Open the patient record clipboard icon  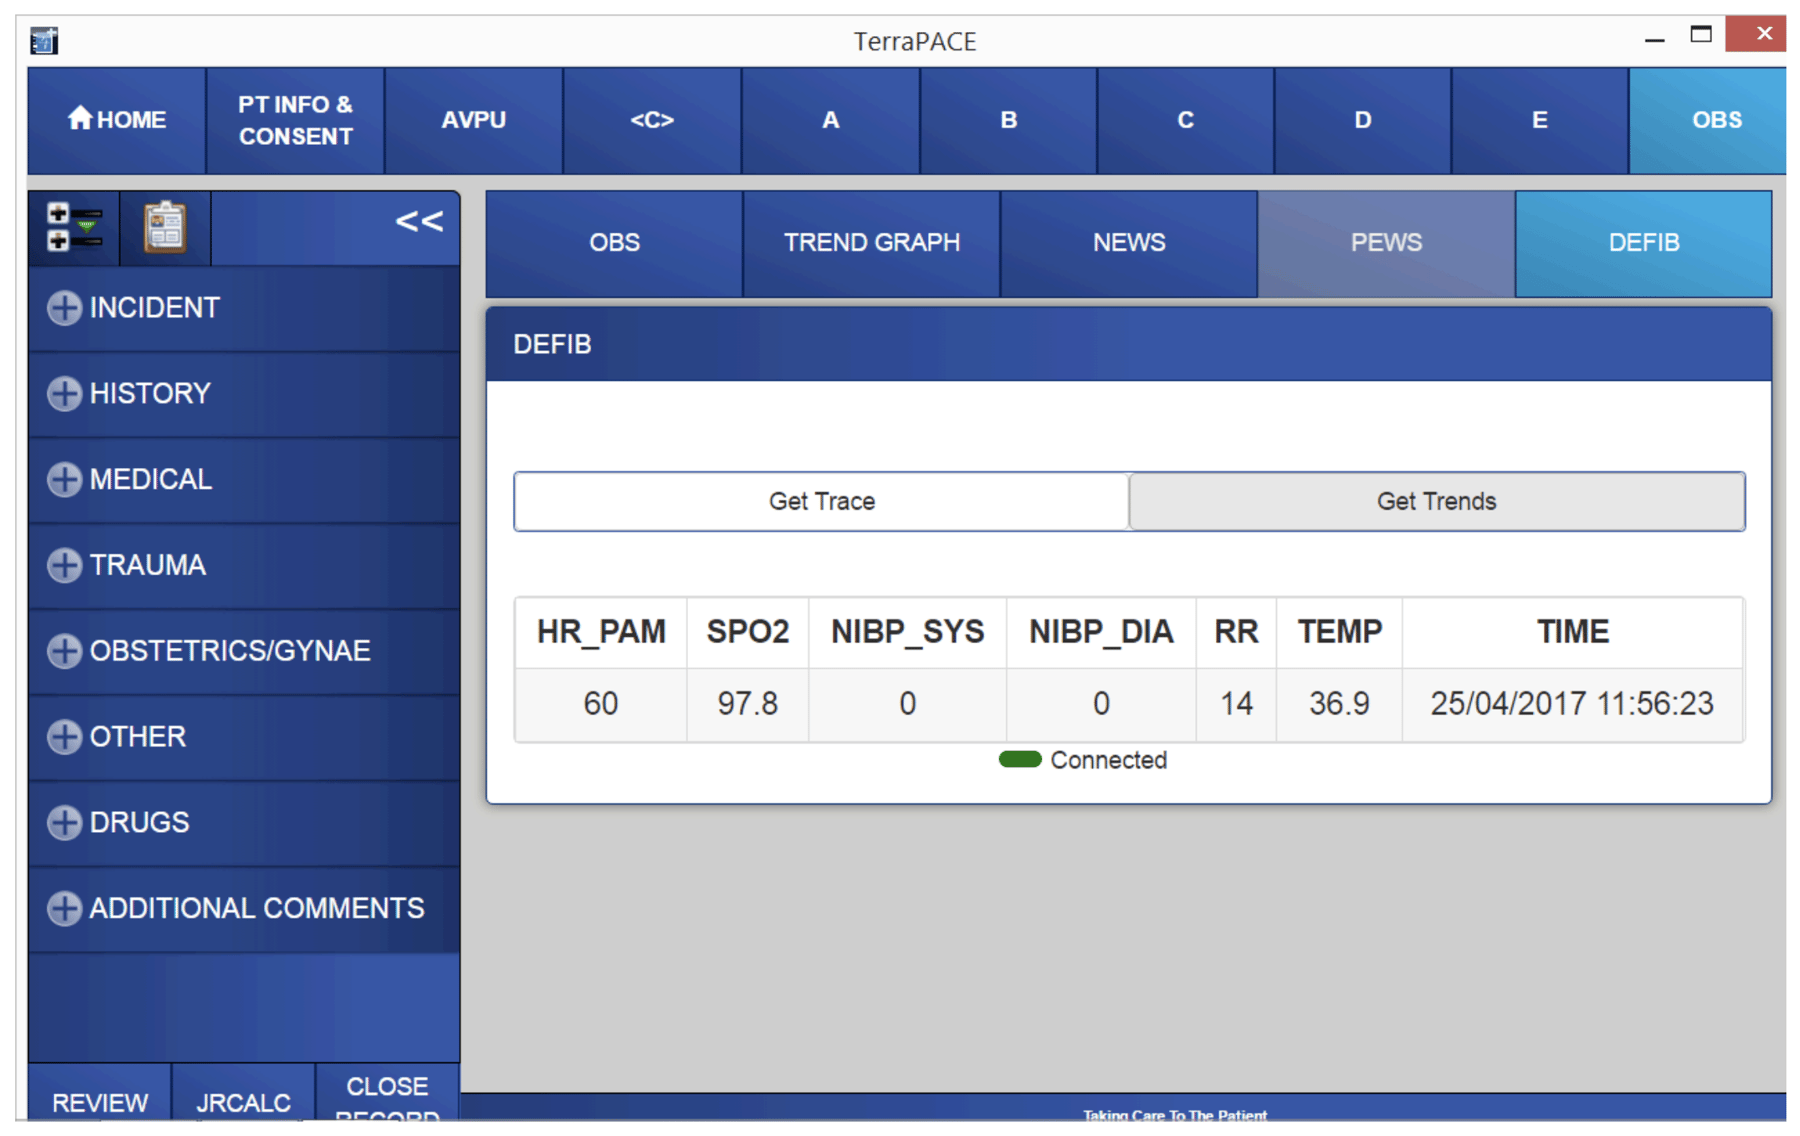[x=165, y=228]
